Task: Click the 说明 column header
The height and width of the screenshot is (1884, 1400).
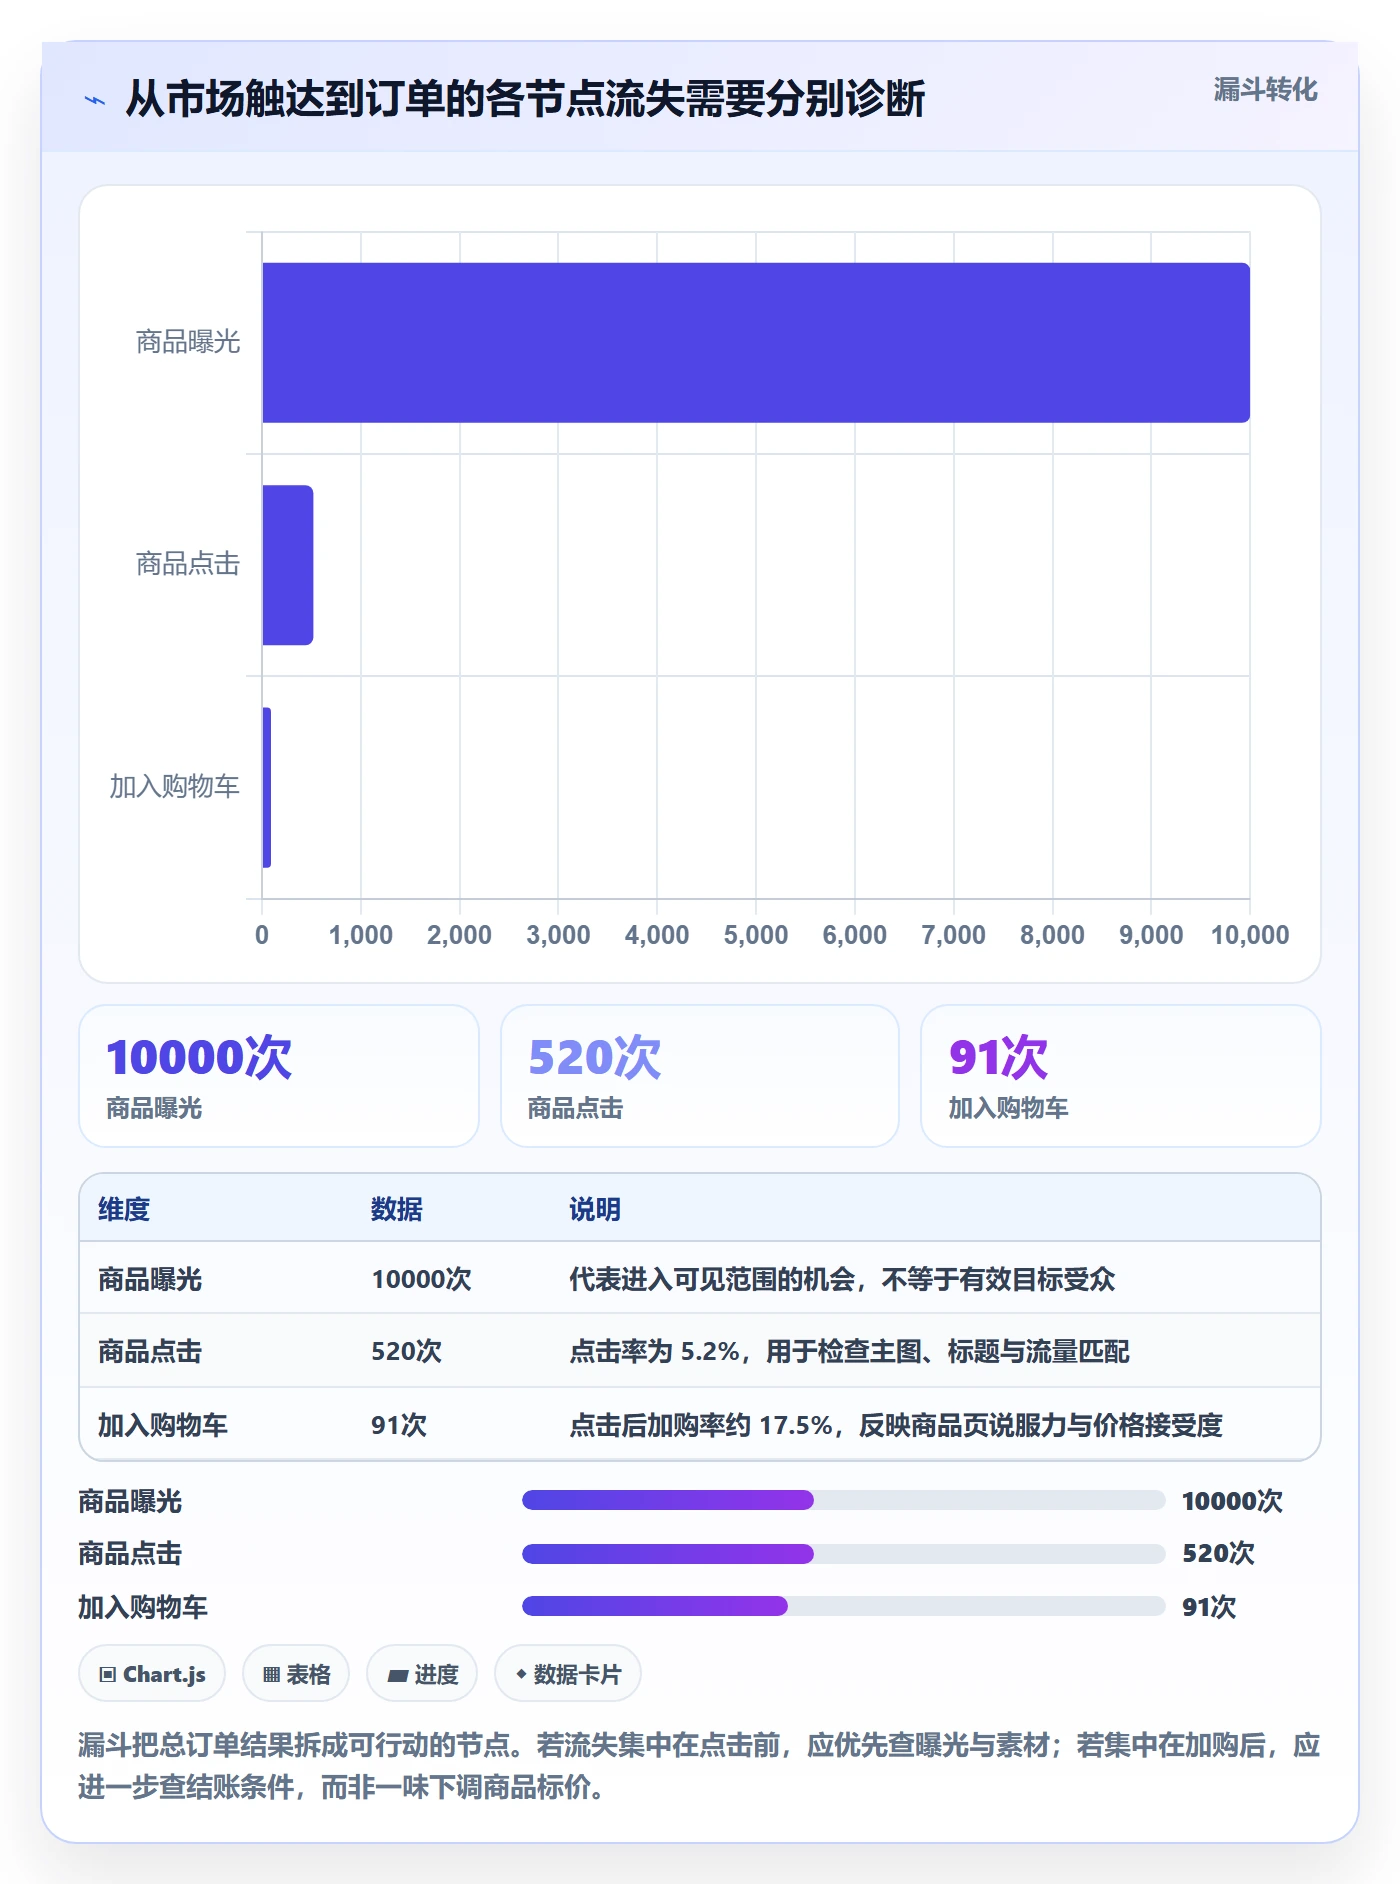Action: click(595, 1209)
